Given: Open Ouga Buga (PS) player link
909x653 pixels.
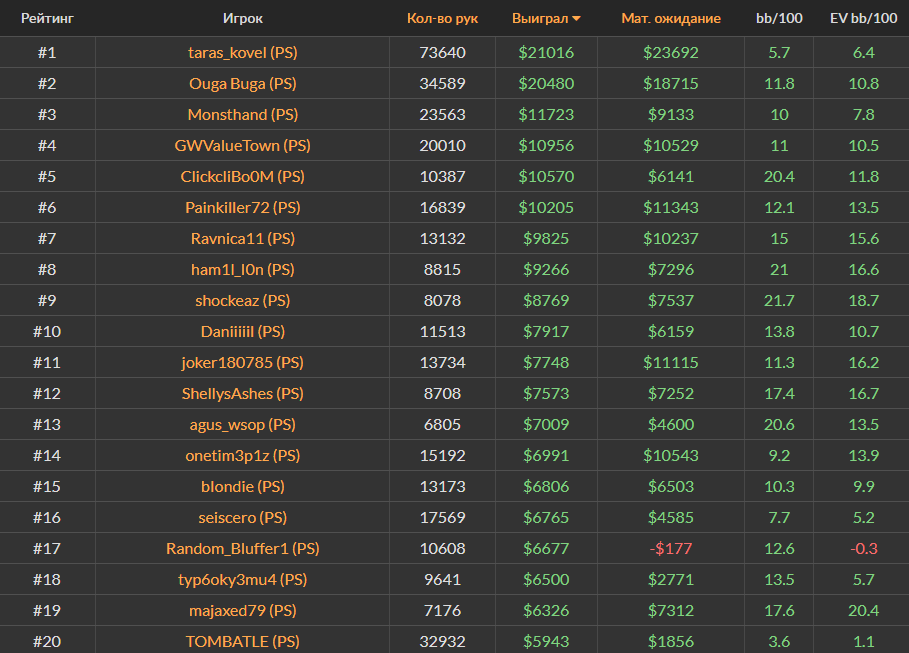Looking at the screenshot, I should 242,83.
